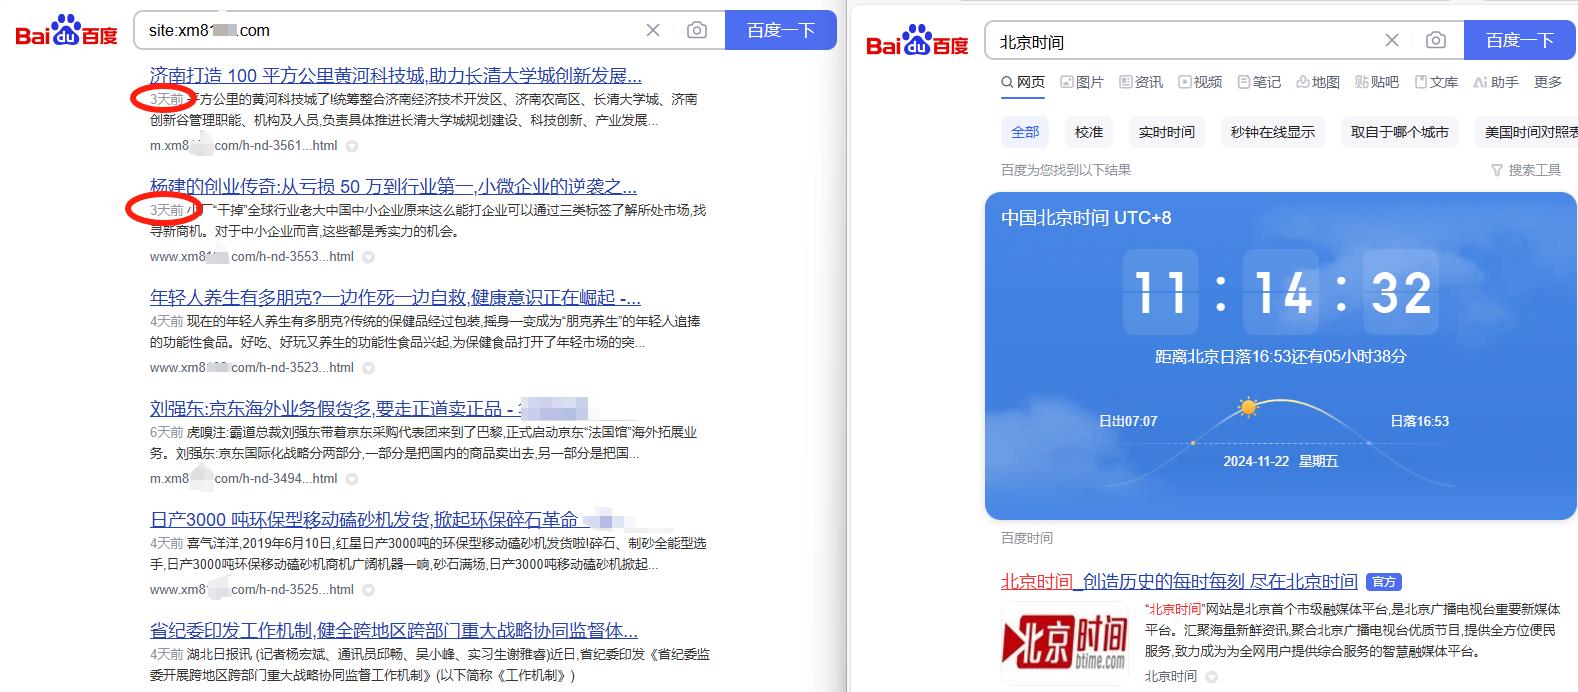Screen dimensions: 1578x692
Task: Open camera image search in left window
Action: [697, 30]
